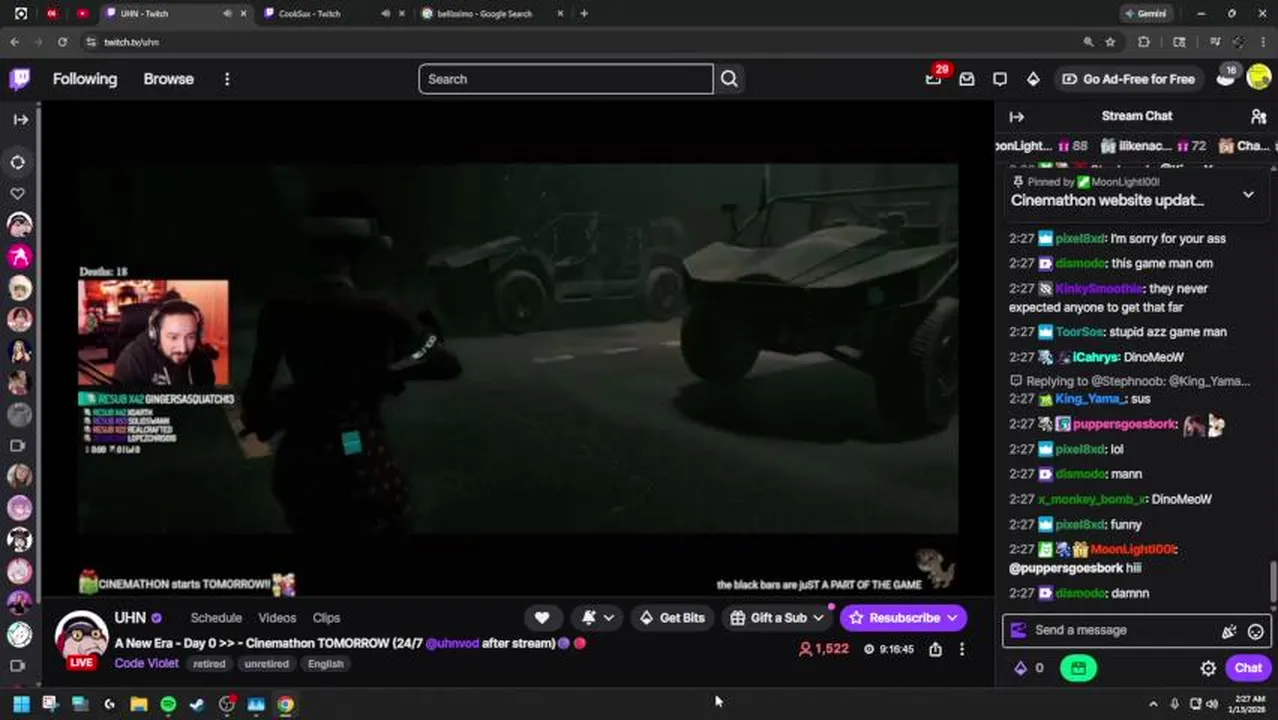Submit search with the magnifier button
The width and height of the screenshot is (1278, 720).
729,79
